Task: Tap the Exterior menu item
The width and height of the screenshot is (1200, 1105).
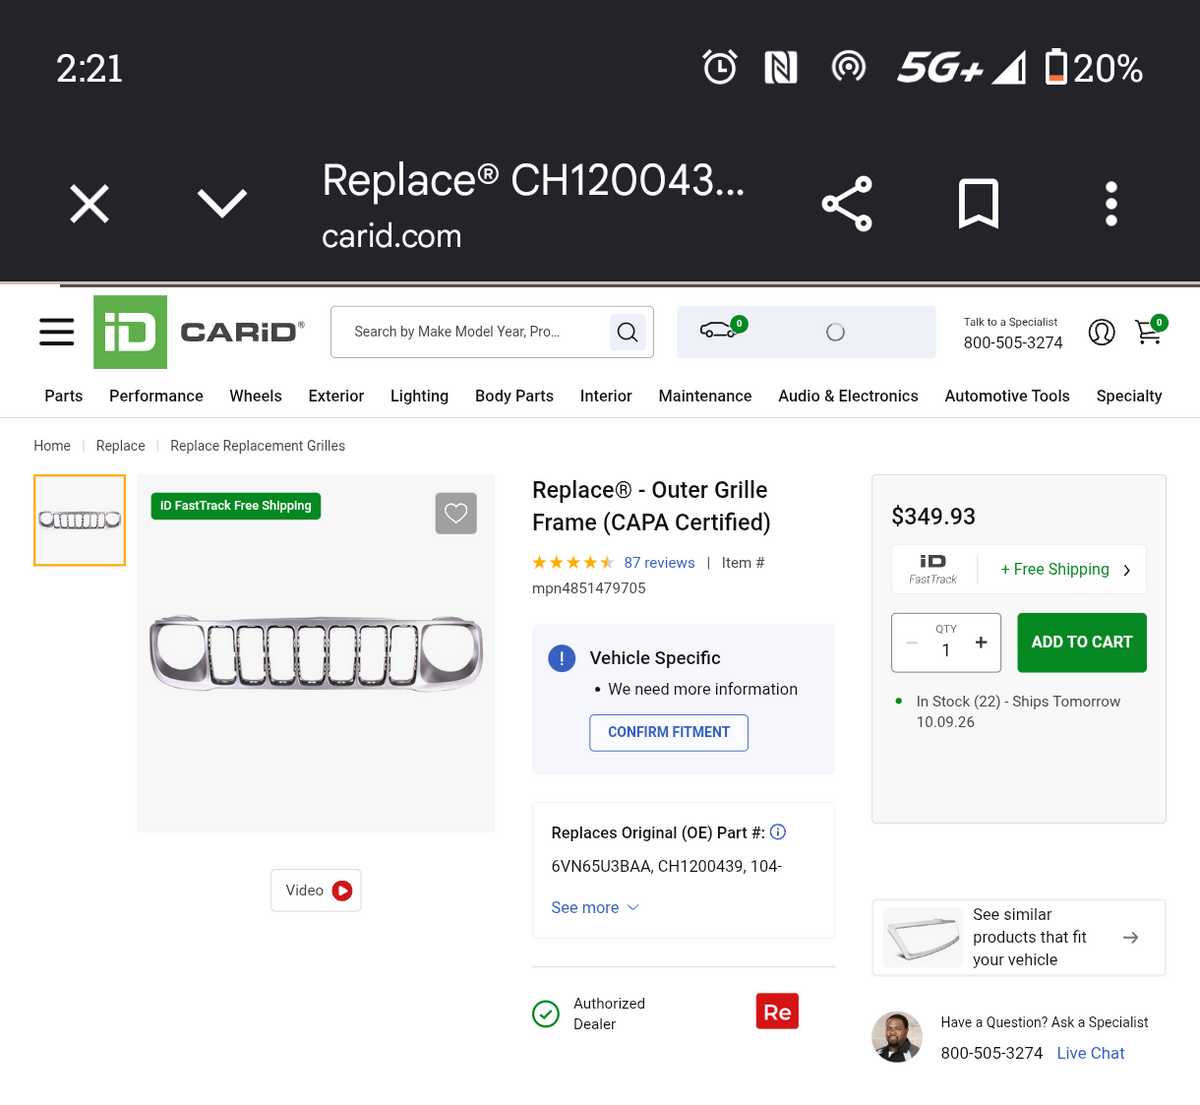Action: click(336, 396)
